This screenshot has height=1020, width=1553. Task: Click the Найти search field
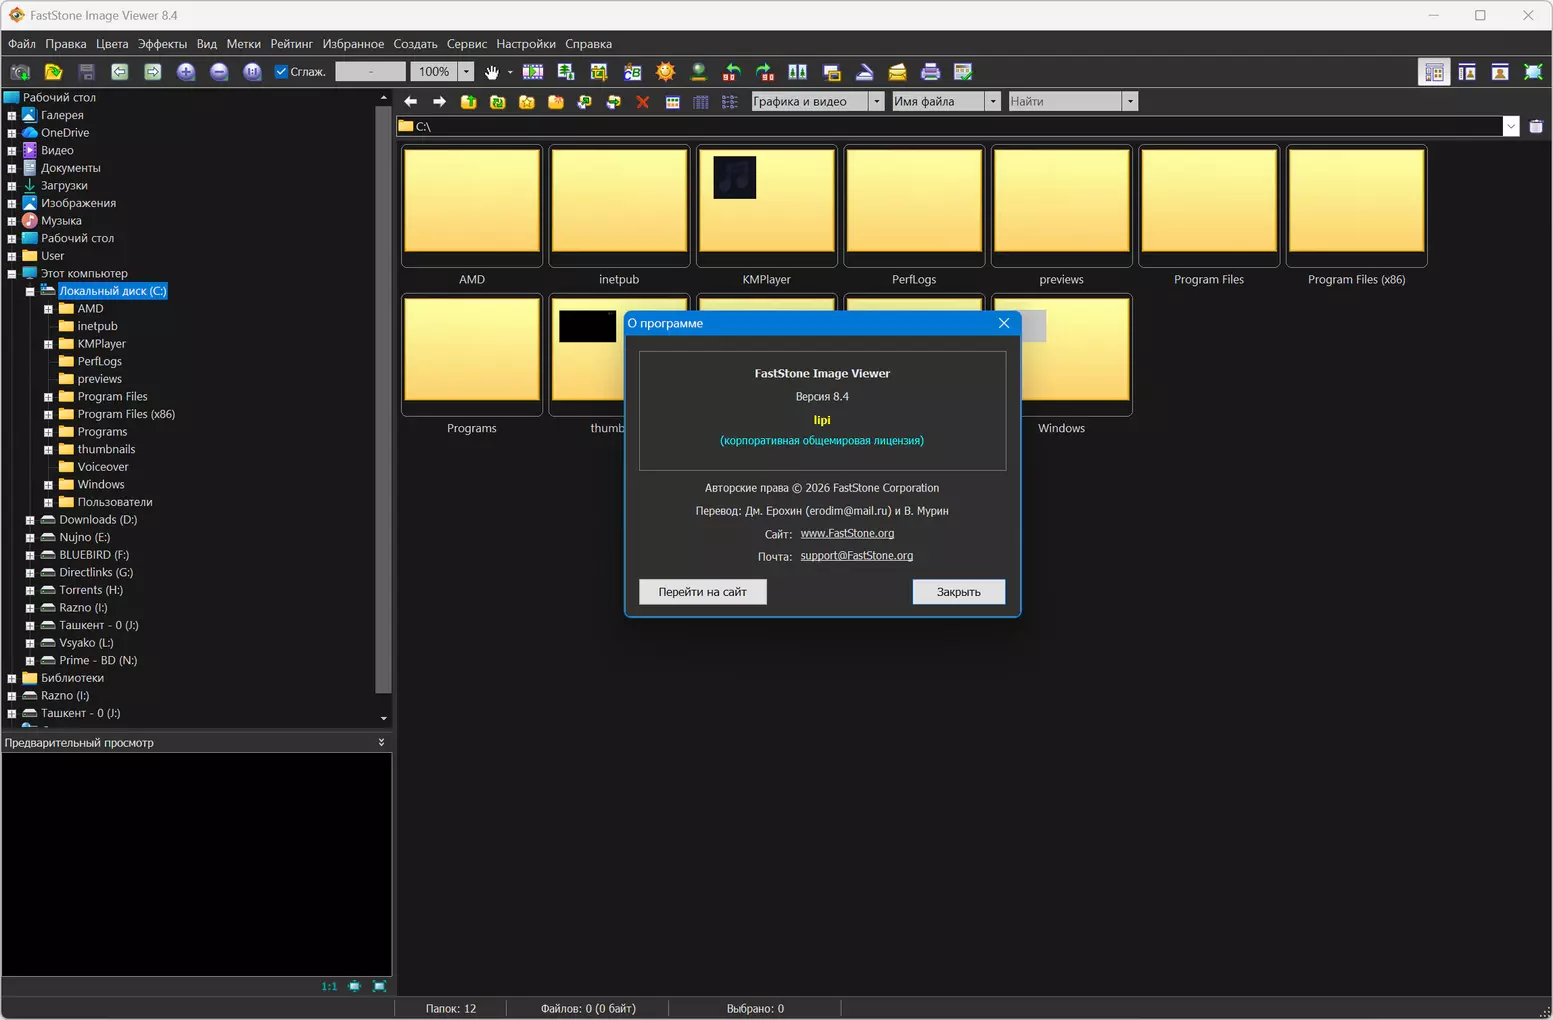(1065, 101)
